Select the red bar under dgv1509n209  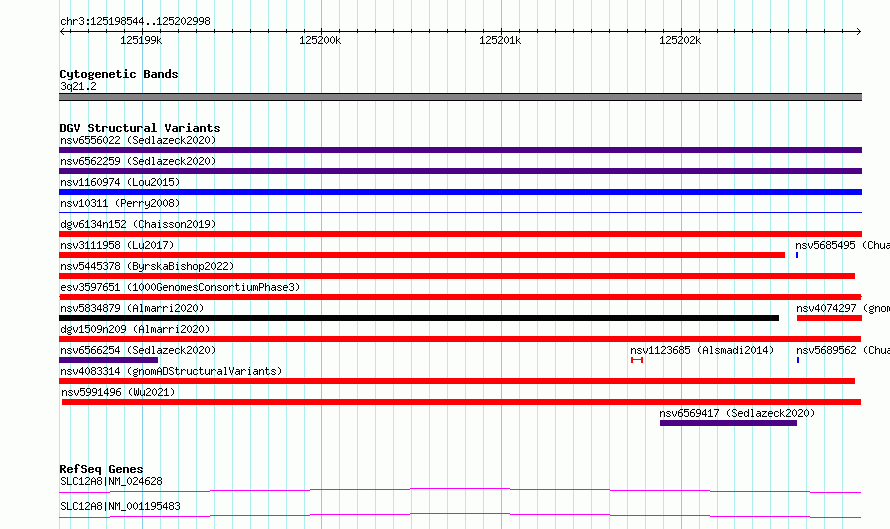(460, 339)
